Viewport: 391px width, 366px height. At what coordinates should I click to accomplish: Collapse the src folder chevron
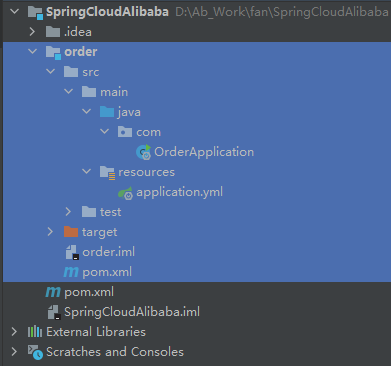click(51, 72)
